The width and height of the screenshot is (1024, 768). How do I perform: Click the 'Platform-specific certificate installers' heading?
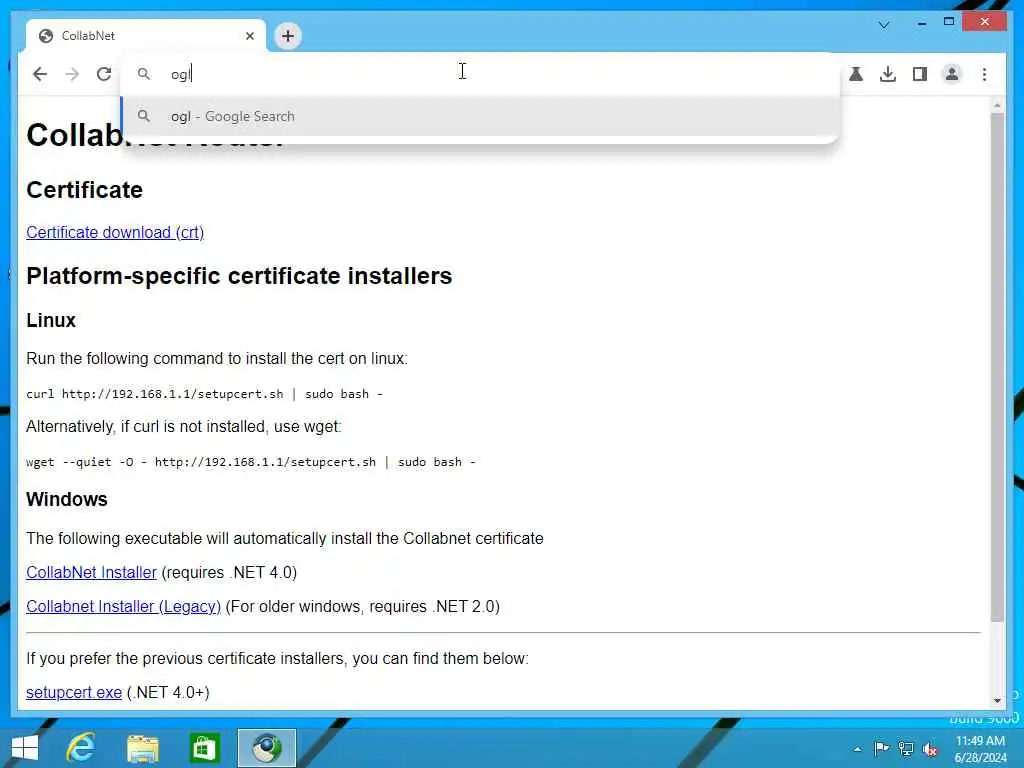[239, 276]
